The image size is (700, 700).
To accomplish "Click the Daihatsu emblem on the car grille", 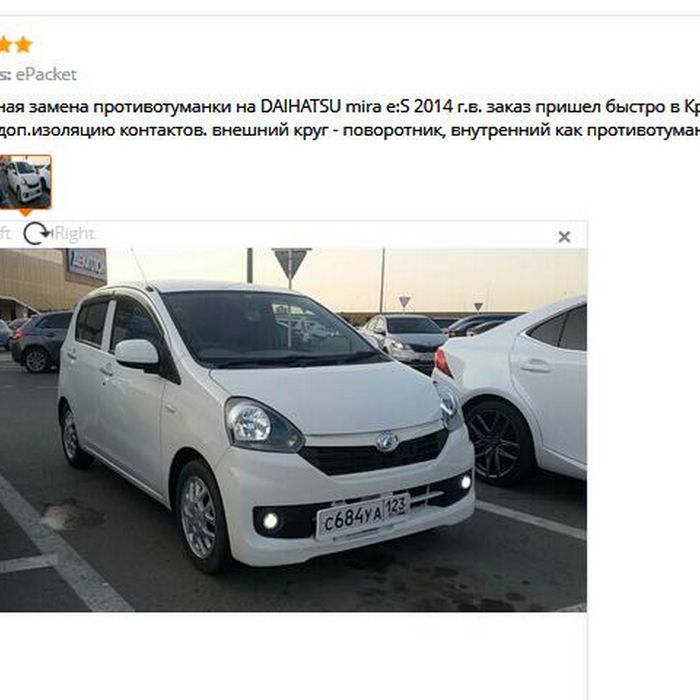I will (x=387, y=442).
